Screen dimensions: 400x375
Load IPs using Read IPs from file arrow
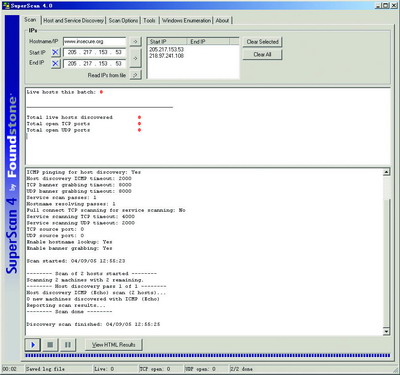135,75
